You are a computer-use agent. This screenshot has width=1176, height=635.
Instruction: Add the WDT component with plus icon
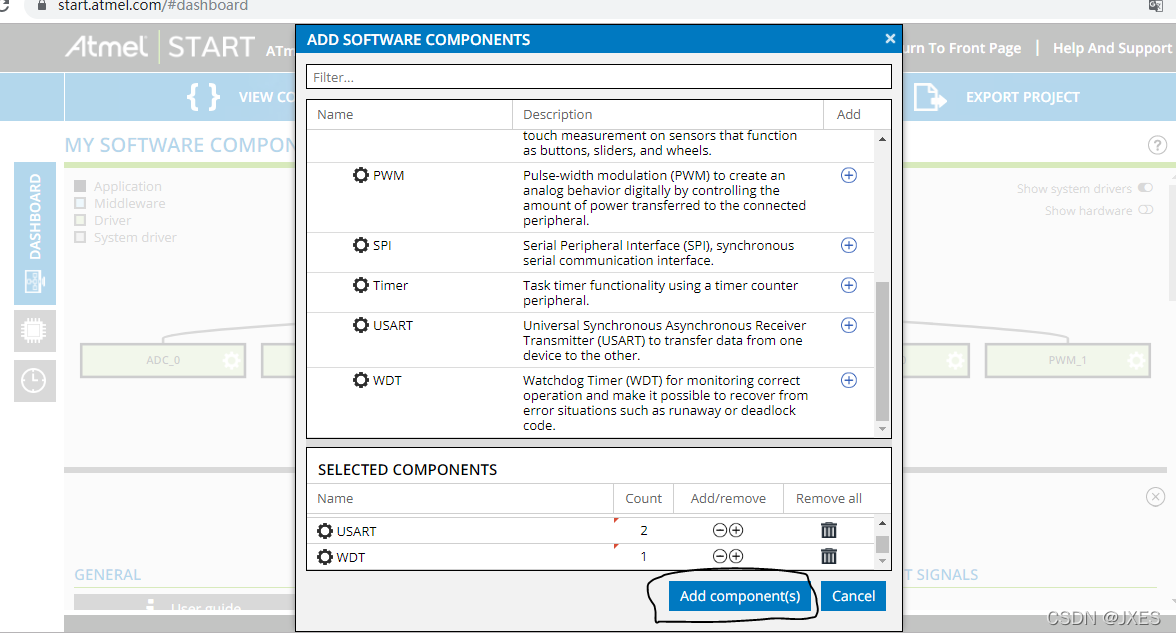[848, 380]
